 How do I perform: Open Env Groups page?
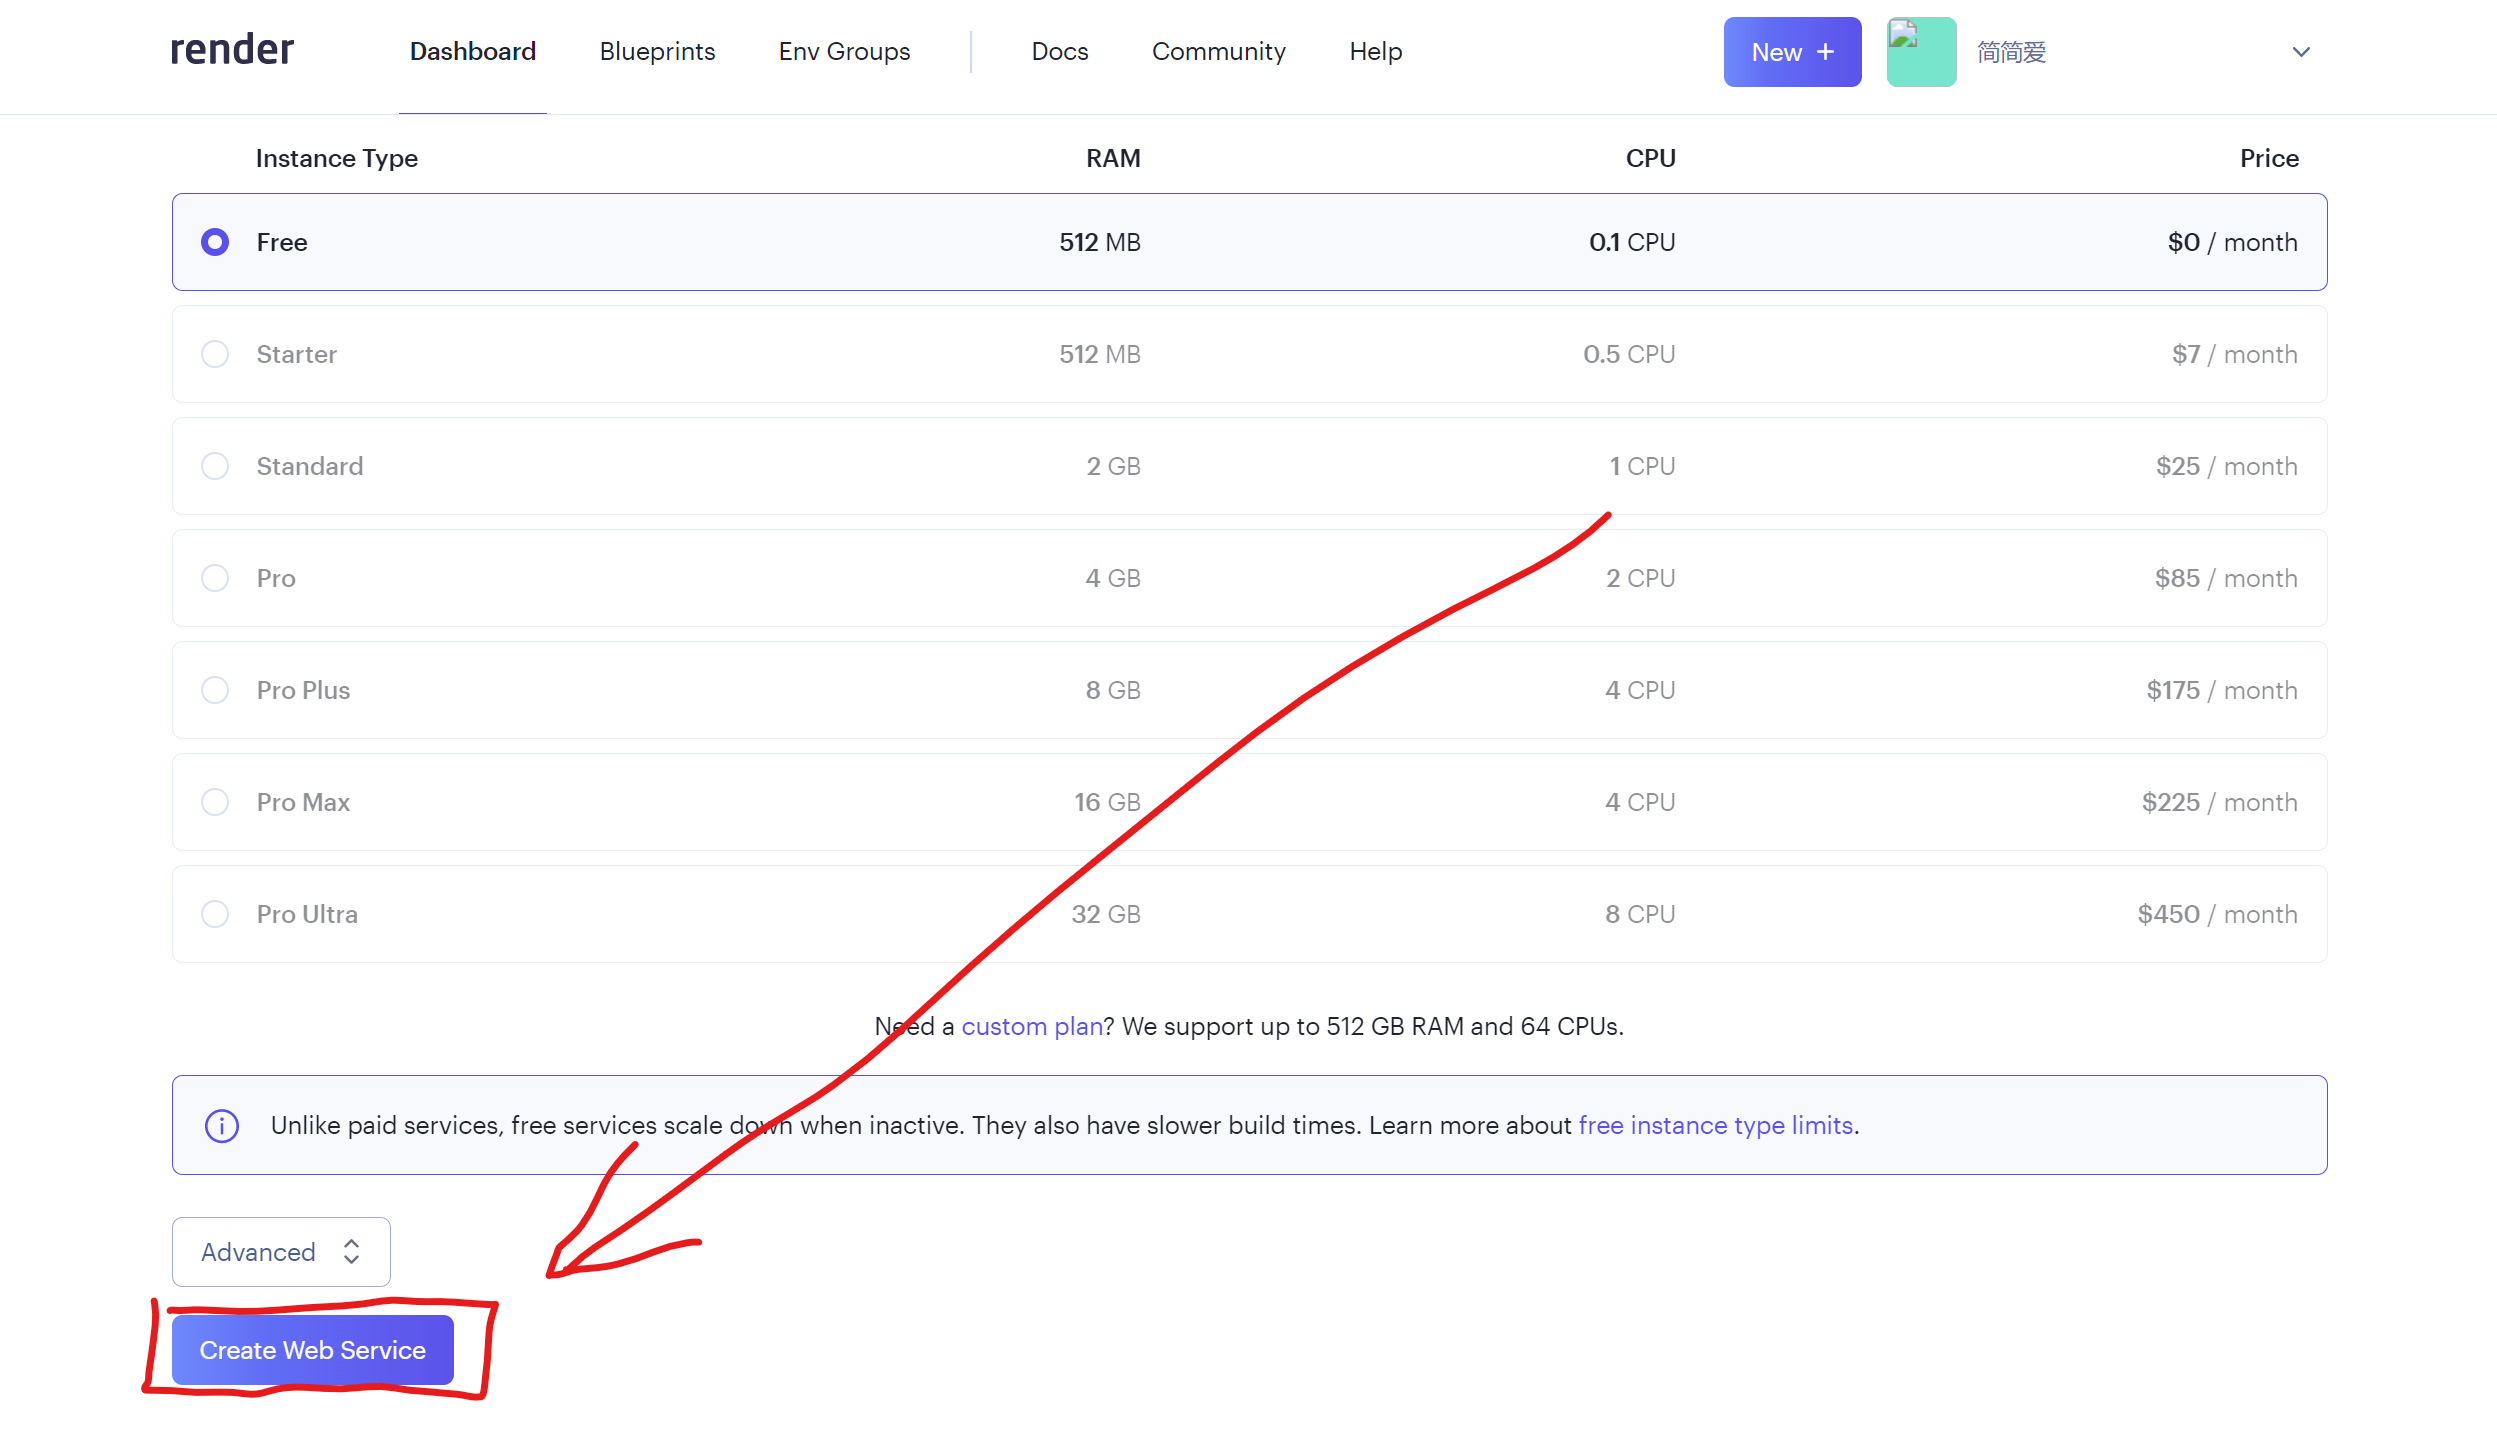coord(844,52)
